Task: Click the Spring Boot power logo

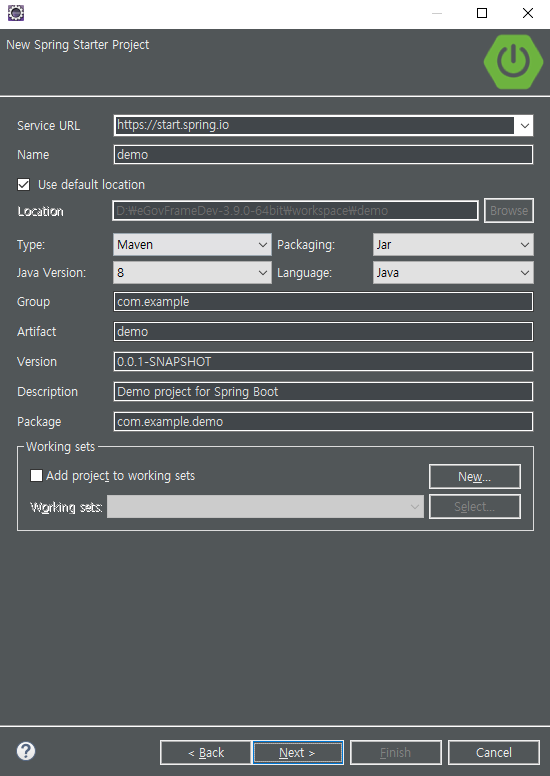Action: tap(513, 61)
